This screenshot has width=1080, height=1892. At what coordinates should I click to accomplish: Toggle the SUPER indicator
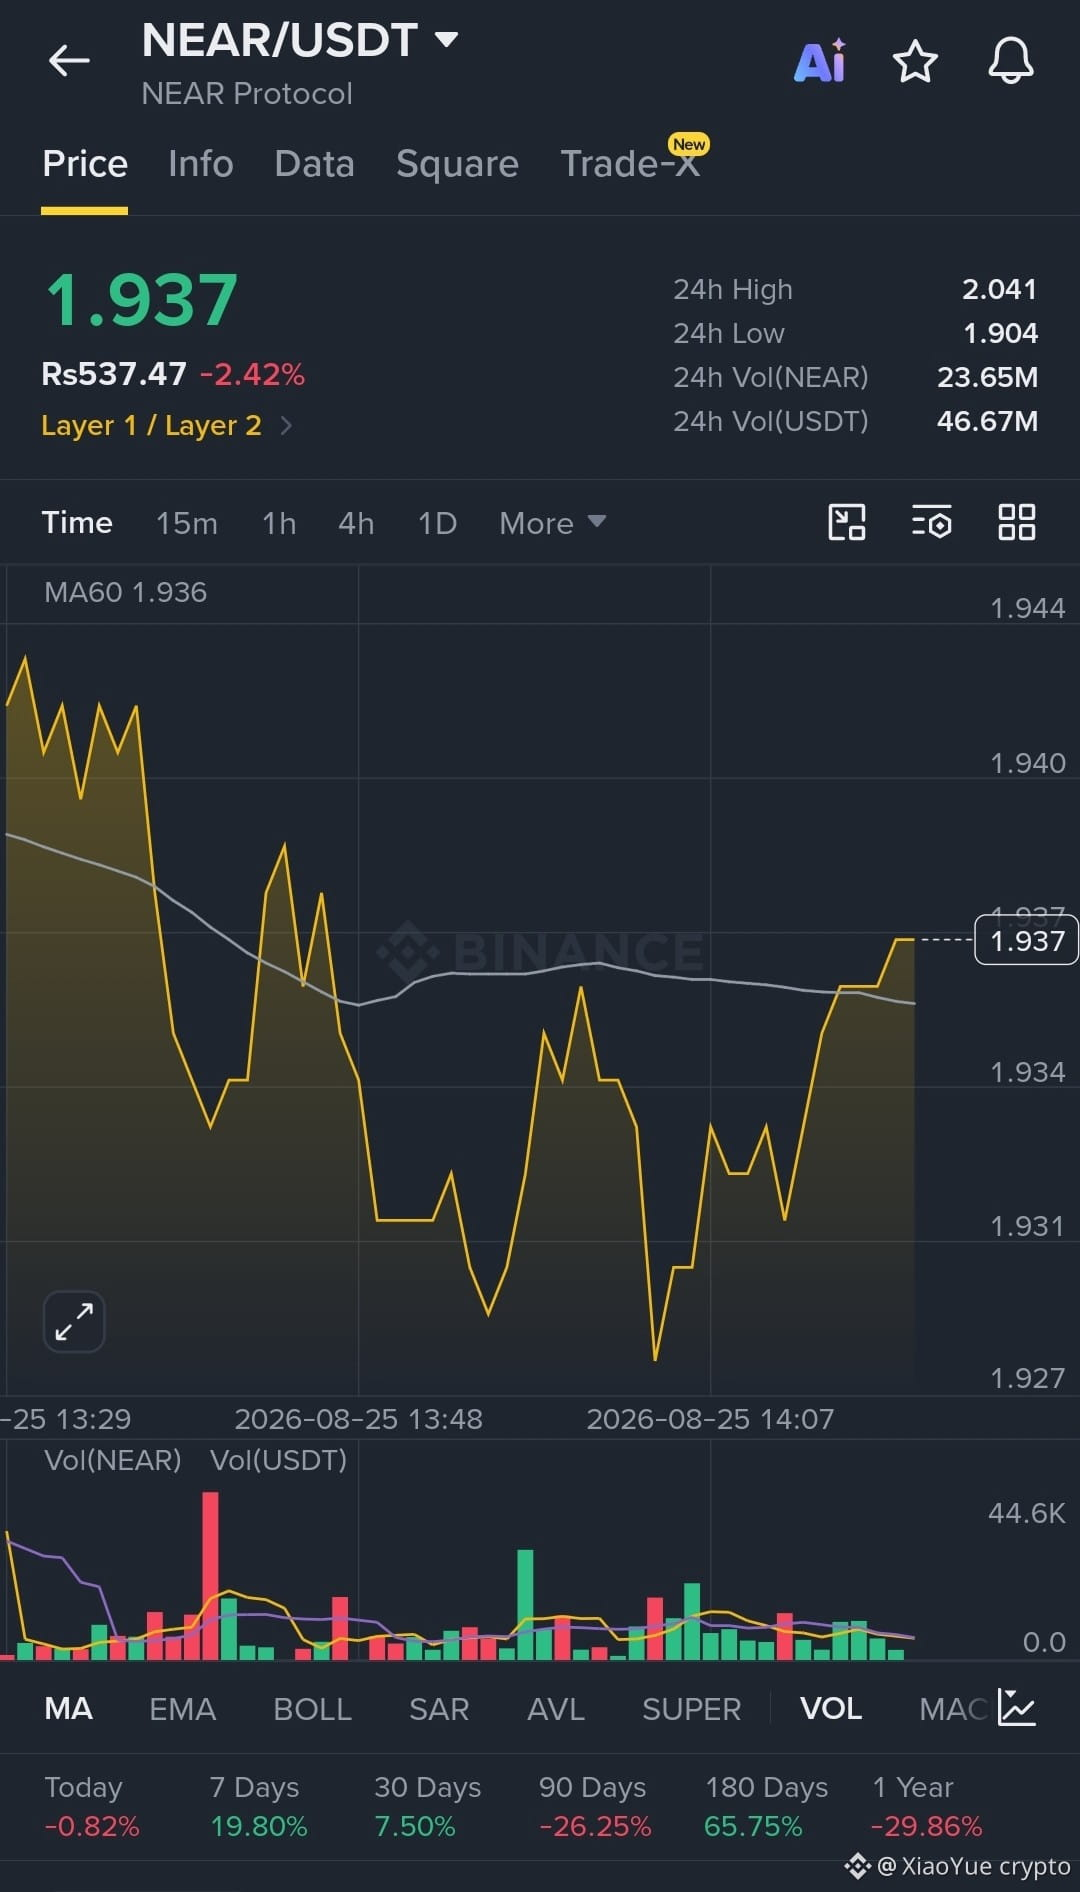pyautogui.click(x=691, y=1709)
